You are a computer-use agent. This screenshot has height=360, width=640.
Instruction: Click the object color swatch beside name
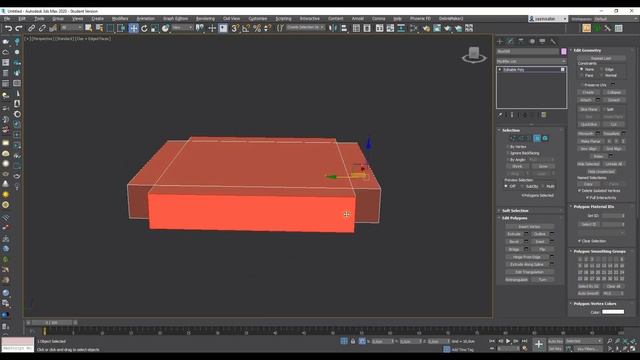[564, 51]
